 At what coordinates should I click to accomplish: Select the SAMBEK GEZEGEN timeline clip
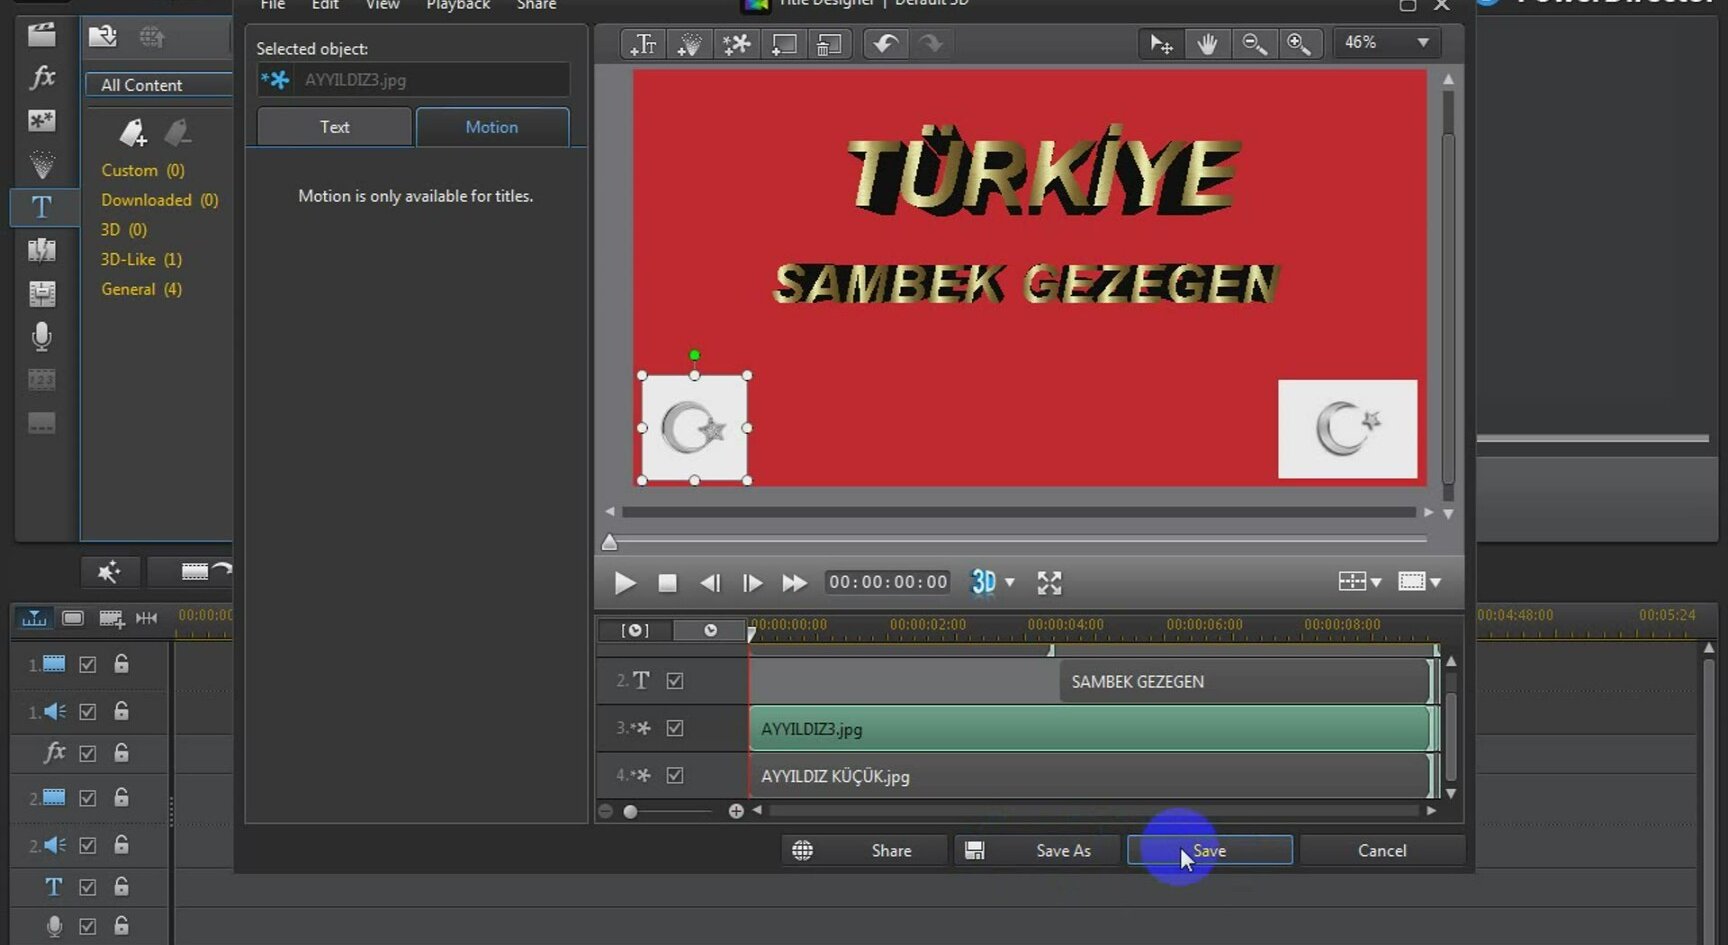[1245, 682]
